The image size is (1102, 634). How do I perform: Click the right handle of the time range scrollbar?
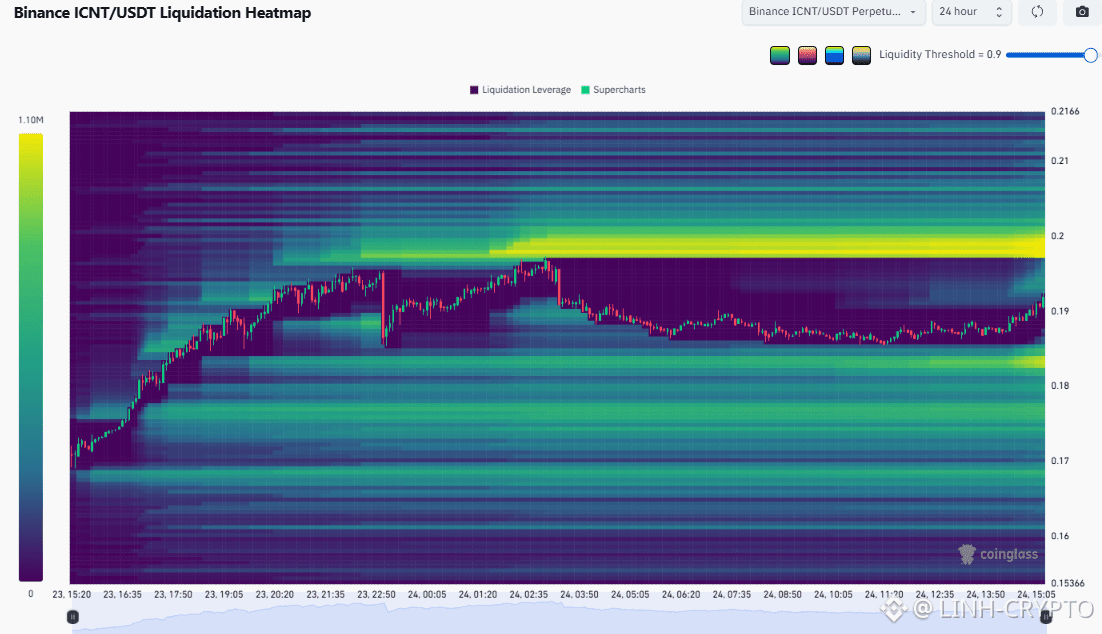pos(1046,617)
